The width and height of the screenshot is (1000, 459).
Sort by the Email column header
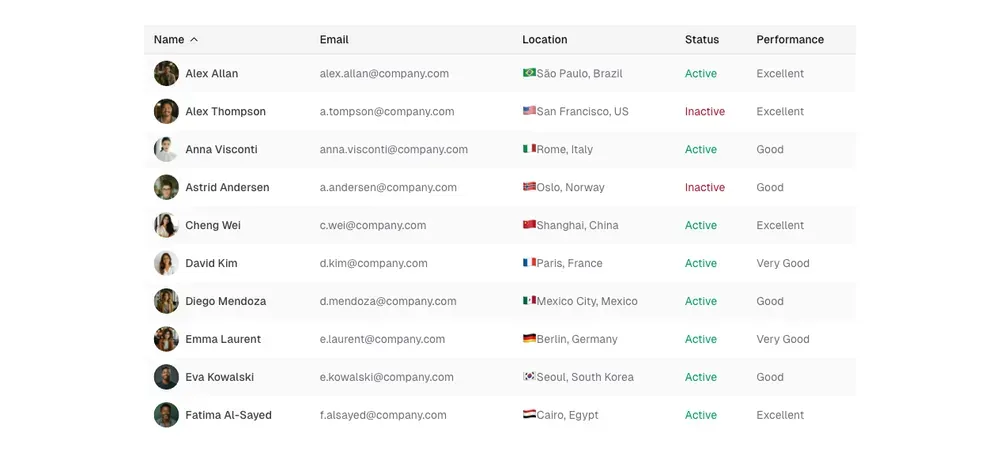[x=334, y=40]
